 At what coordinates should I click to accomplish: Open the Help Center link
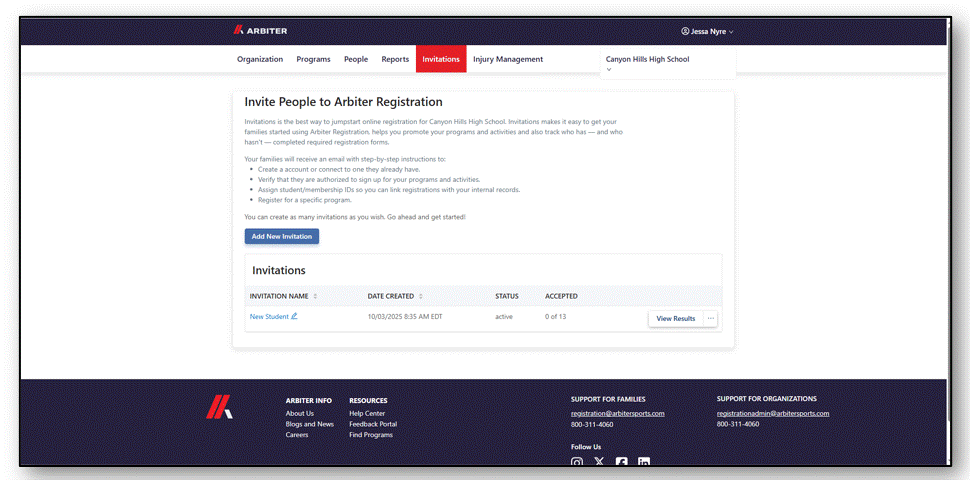(x=367, y=413)
